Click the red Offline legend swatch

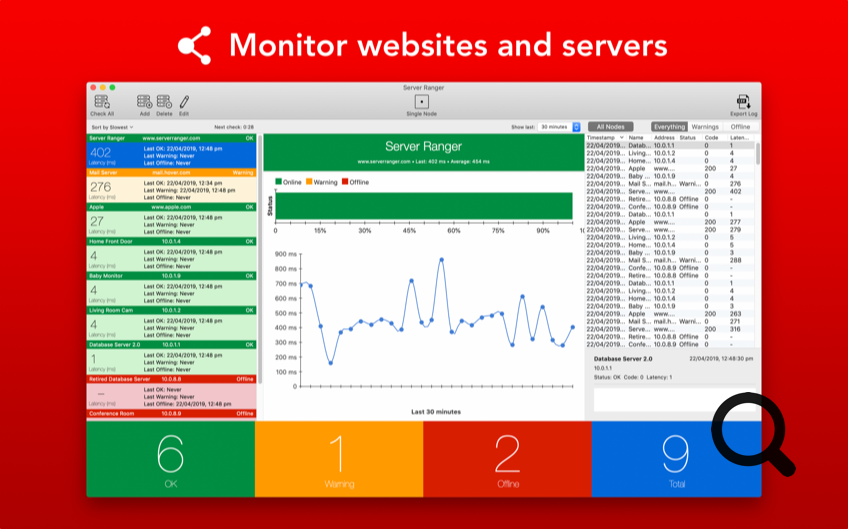click(x=346, y=181)
